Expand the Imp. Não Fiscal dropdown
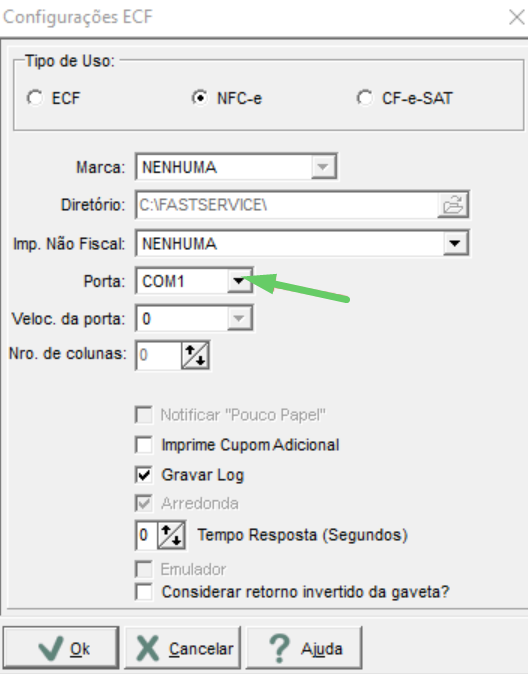Screen dimensions: 528x674 pyautogui.click(x=455, y=244)
